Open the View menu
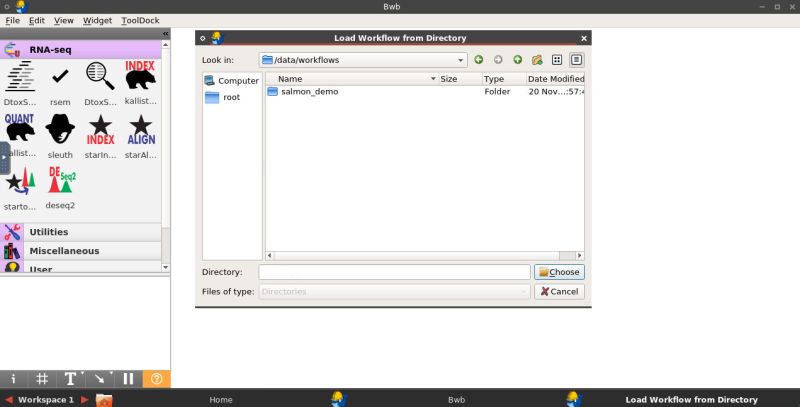The height and width of the screenshot is (407, 800). [x=64, y=20]
